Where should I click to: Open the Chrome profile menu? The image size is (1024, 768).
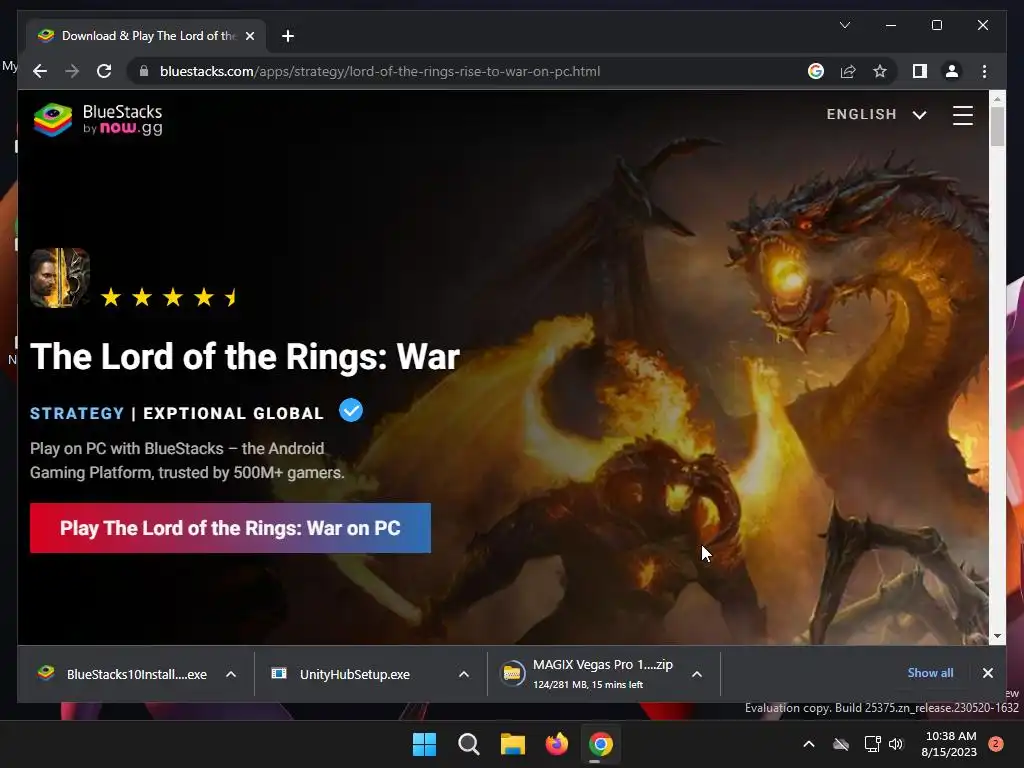[x=952, y=71]
